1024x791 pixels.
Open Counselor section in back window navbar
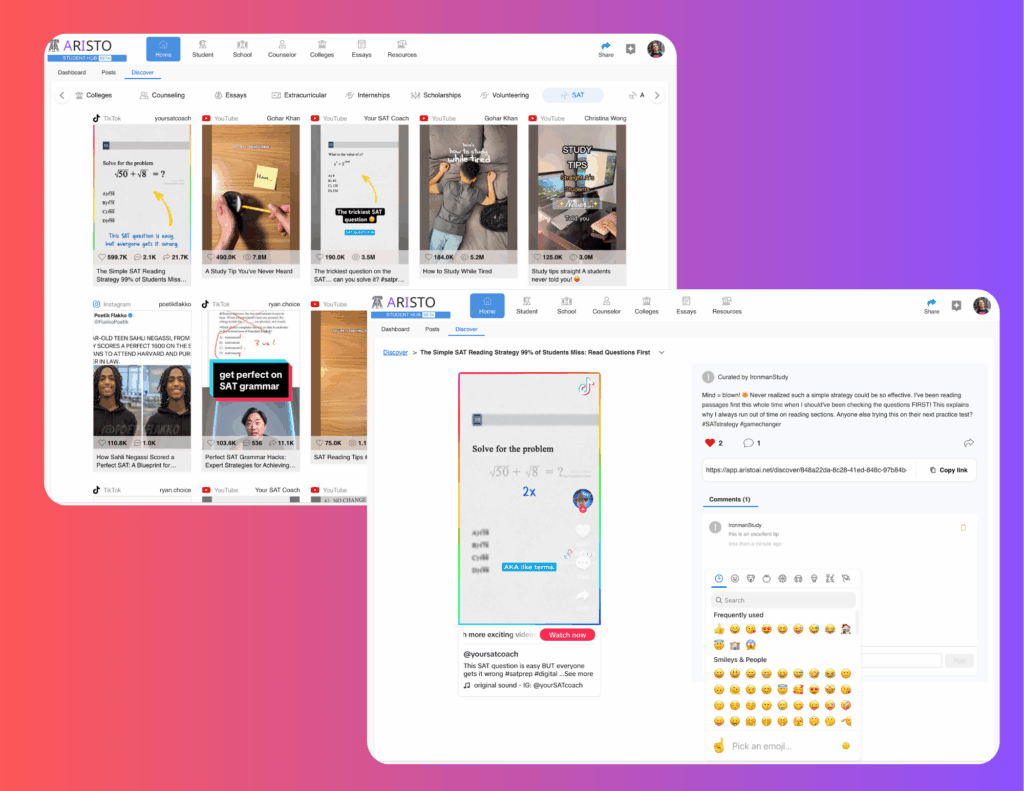pyautogui.click(x=282, y=49)
